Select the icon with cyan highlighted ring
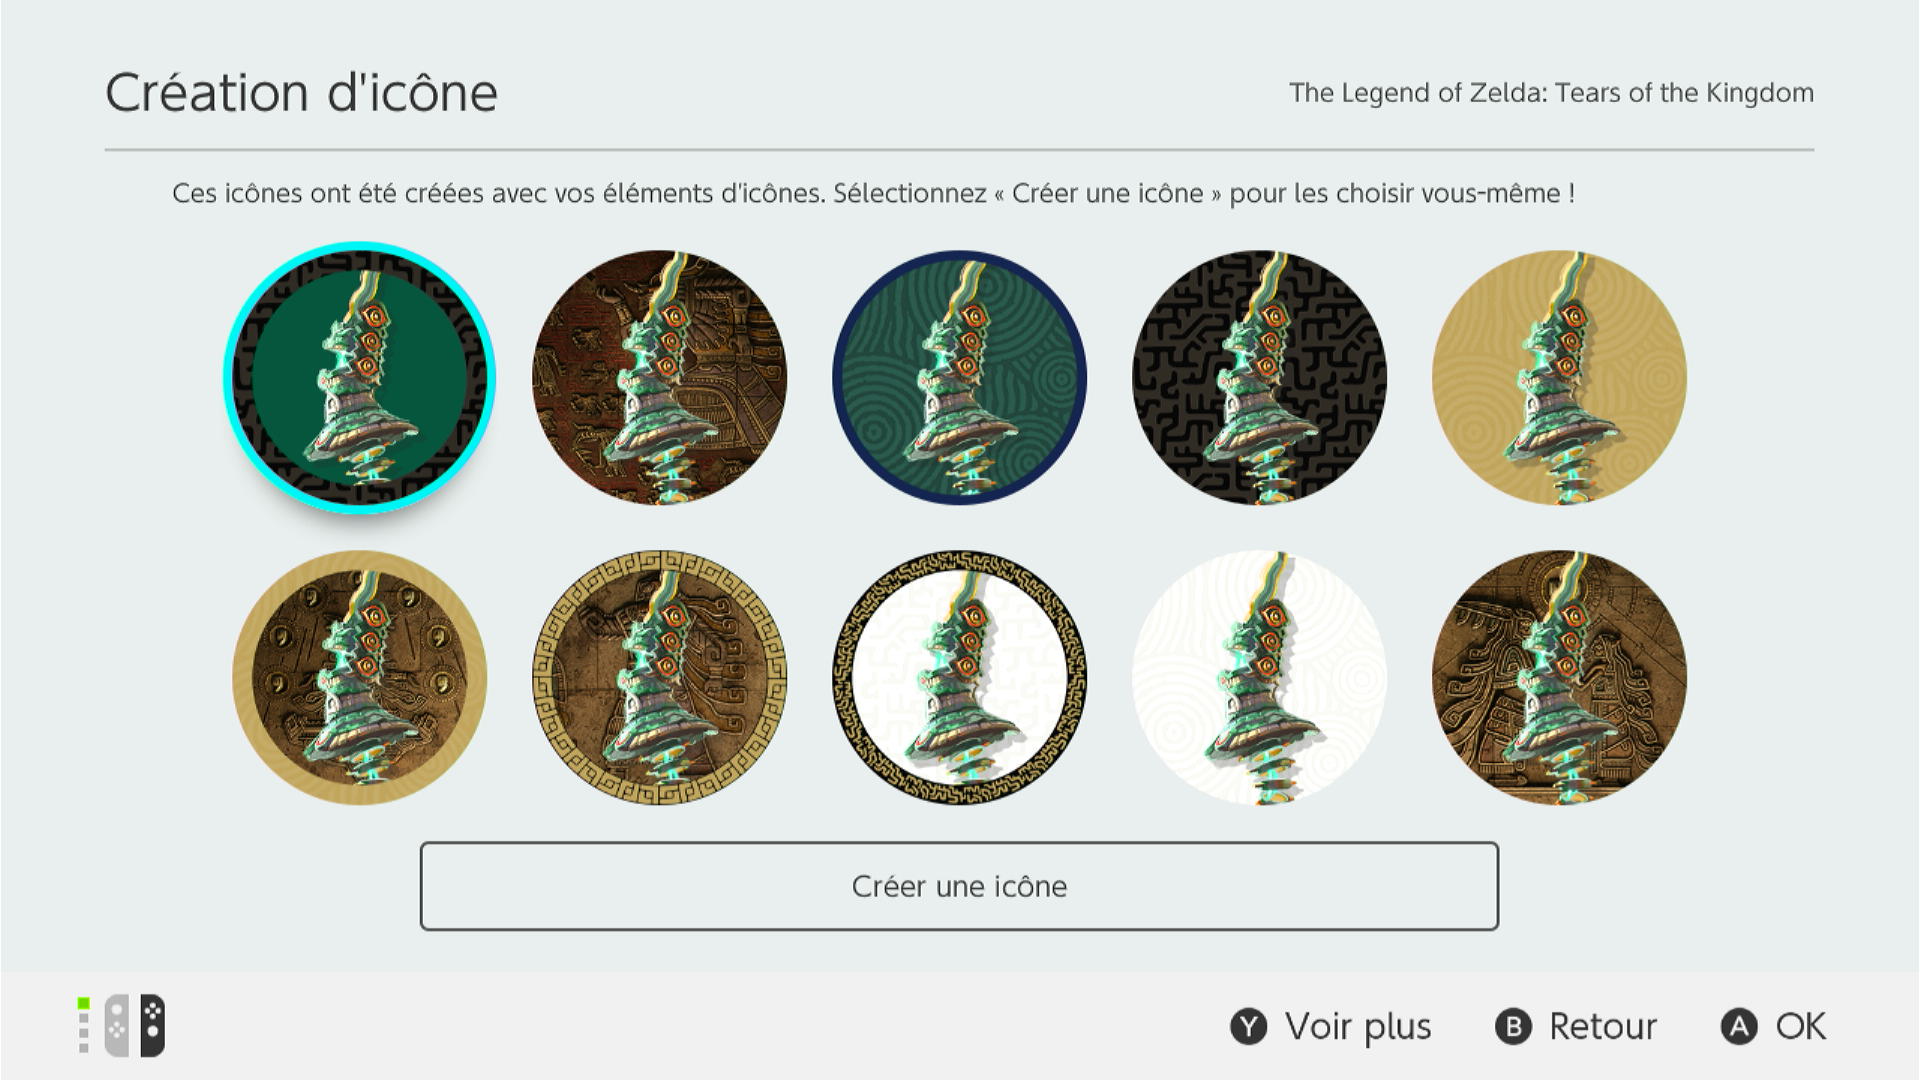 tap(359, 378)
